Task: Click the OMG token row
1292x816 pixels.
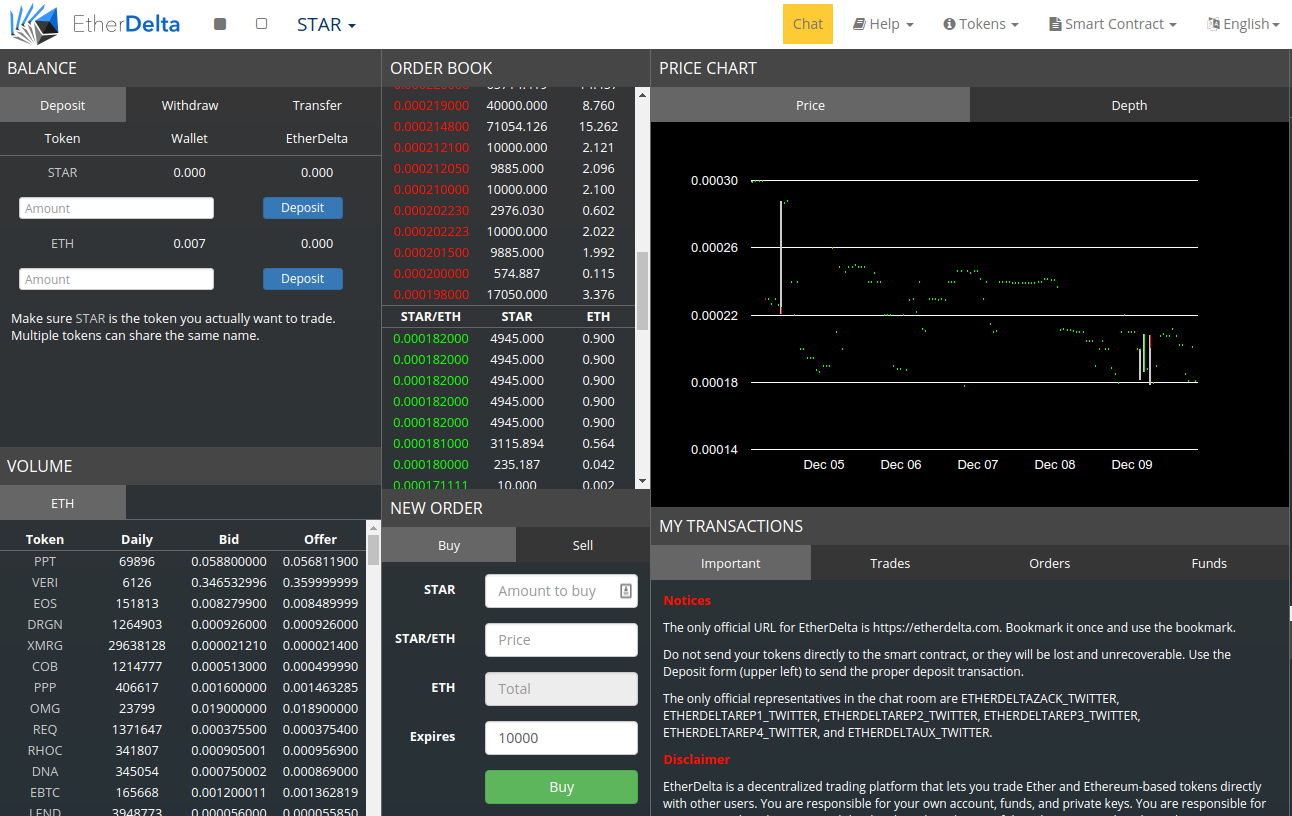Action: coord(183,709)
